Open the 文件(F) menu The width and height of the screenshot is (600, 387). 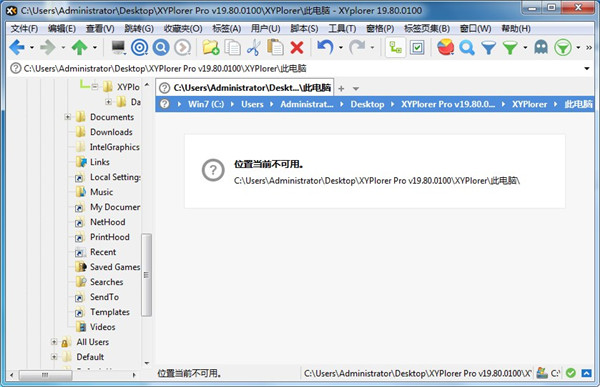point(24,29)
